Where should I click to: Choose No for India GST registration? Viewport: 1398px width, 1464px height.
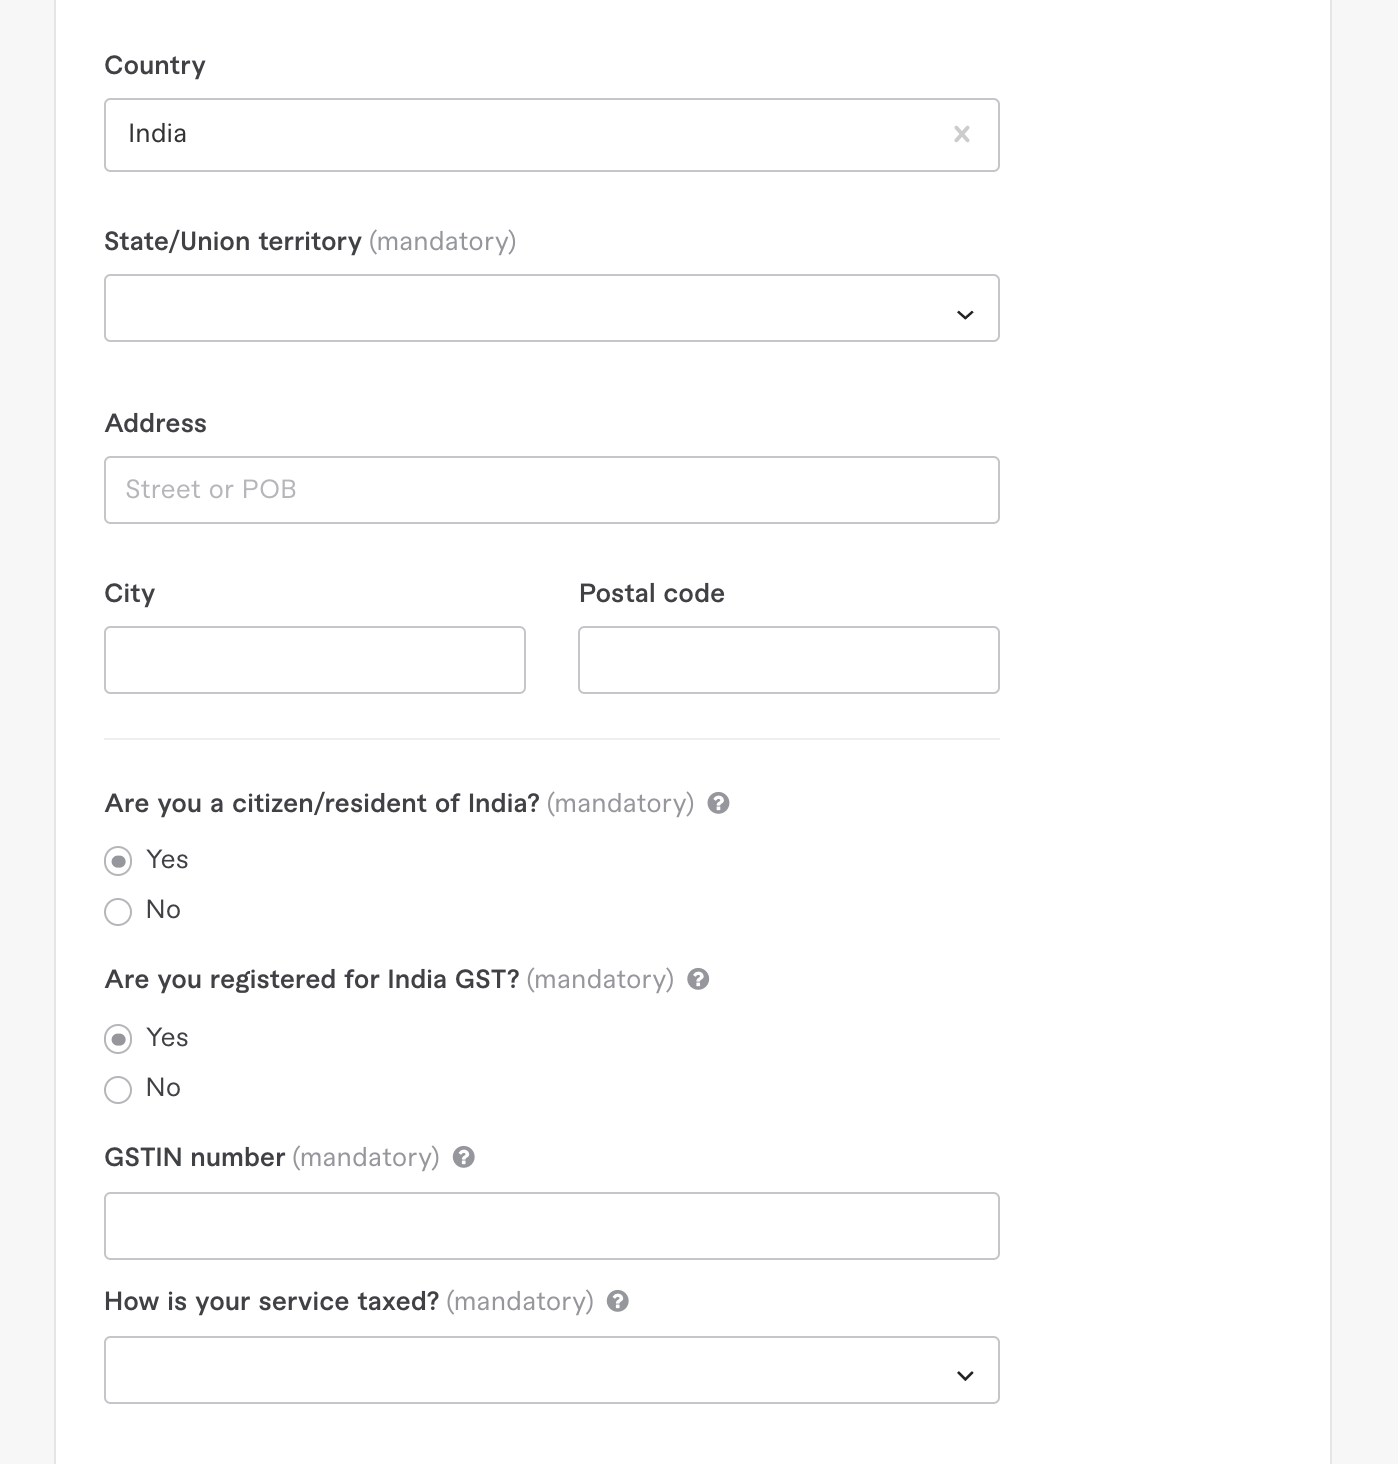click(118, 1089)
